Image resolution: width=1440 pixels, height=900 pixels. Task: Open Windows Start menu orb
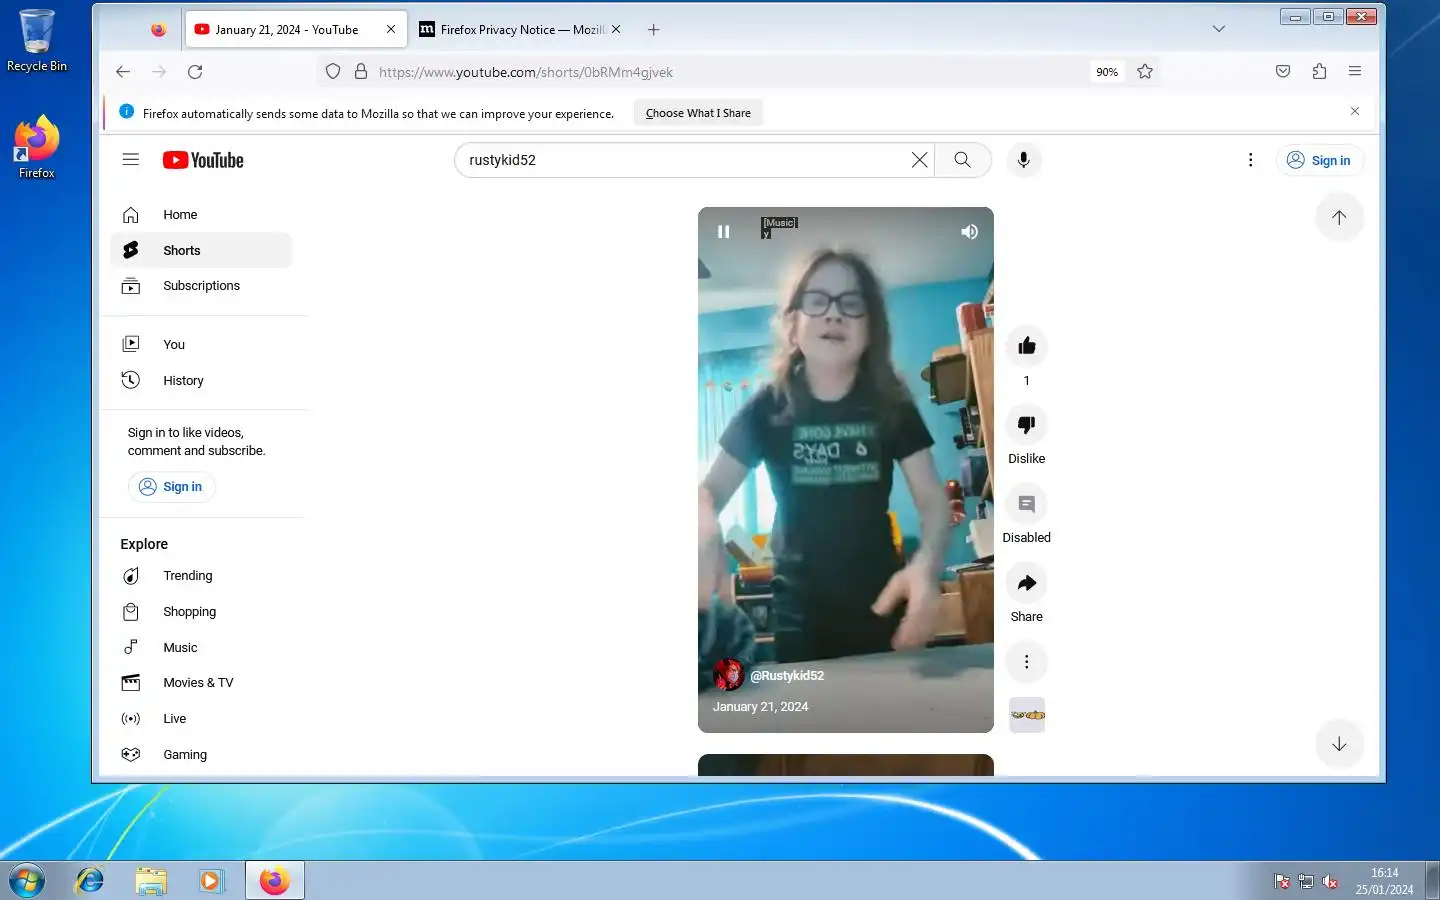pyautogui.click(x=27, y=881)
